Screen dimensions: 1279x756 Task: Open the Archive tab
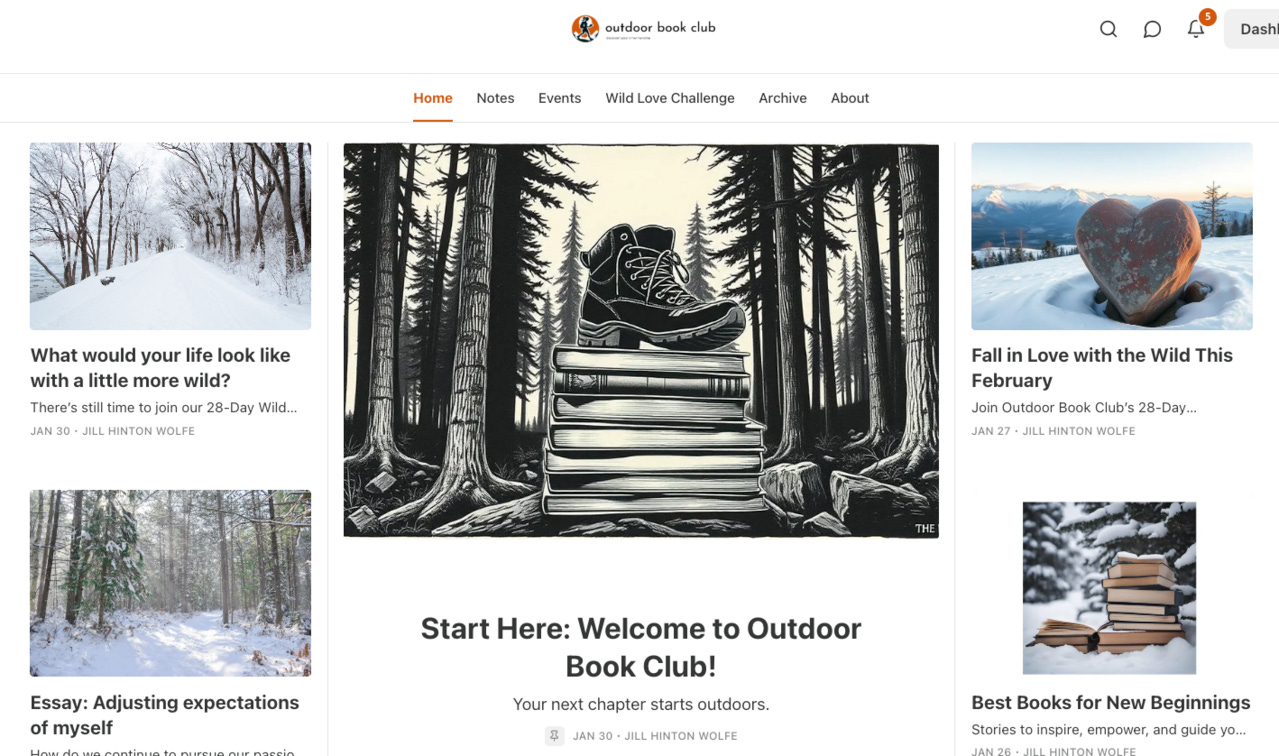(x=782, y=98)
